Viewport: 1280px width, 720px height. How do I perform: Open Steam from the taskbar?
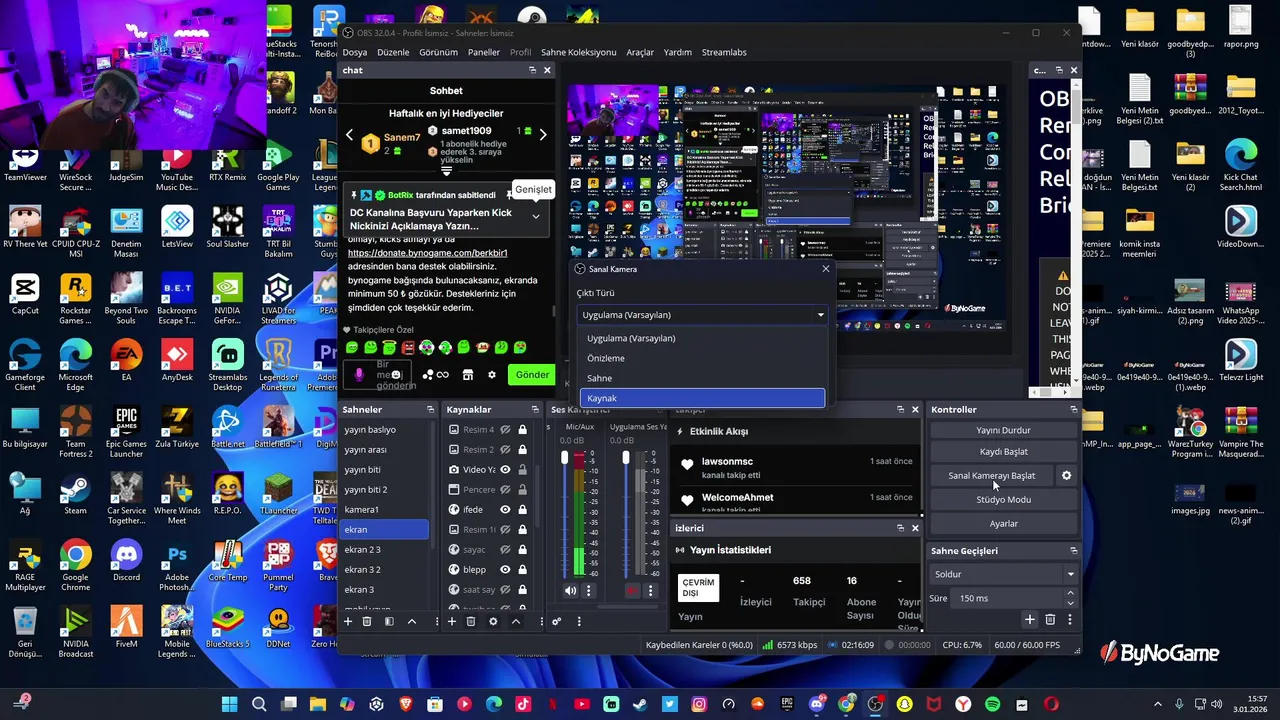tap(640, 704)
